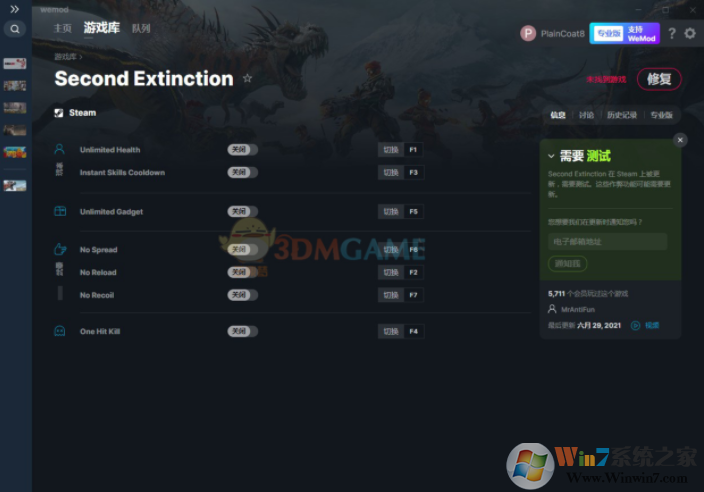Click 切换 hotkey button for Unlimited Health
This screenshot has height=492, width=704.
click(x=391, y=150)
